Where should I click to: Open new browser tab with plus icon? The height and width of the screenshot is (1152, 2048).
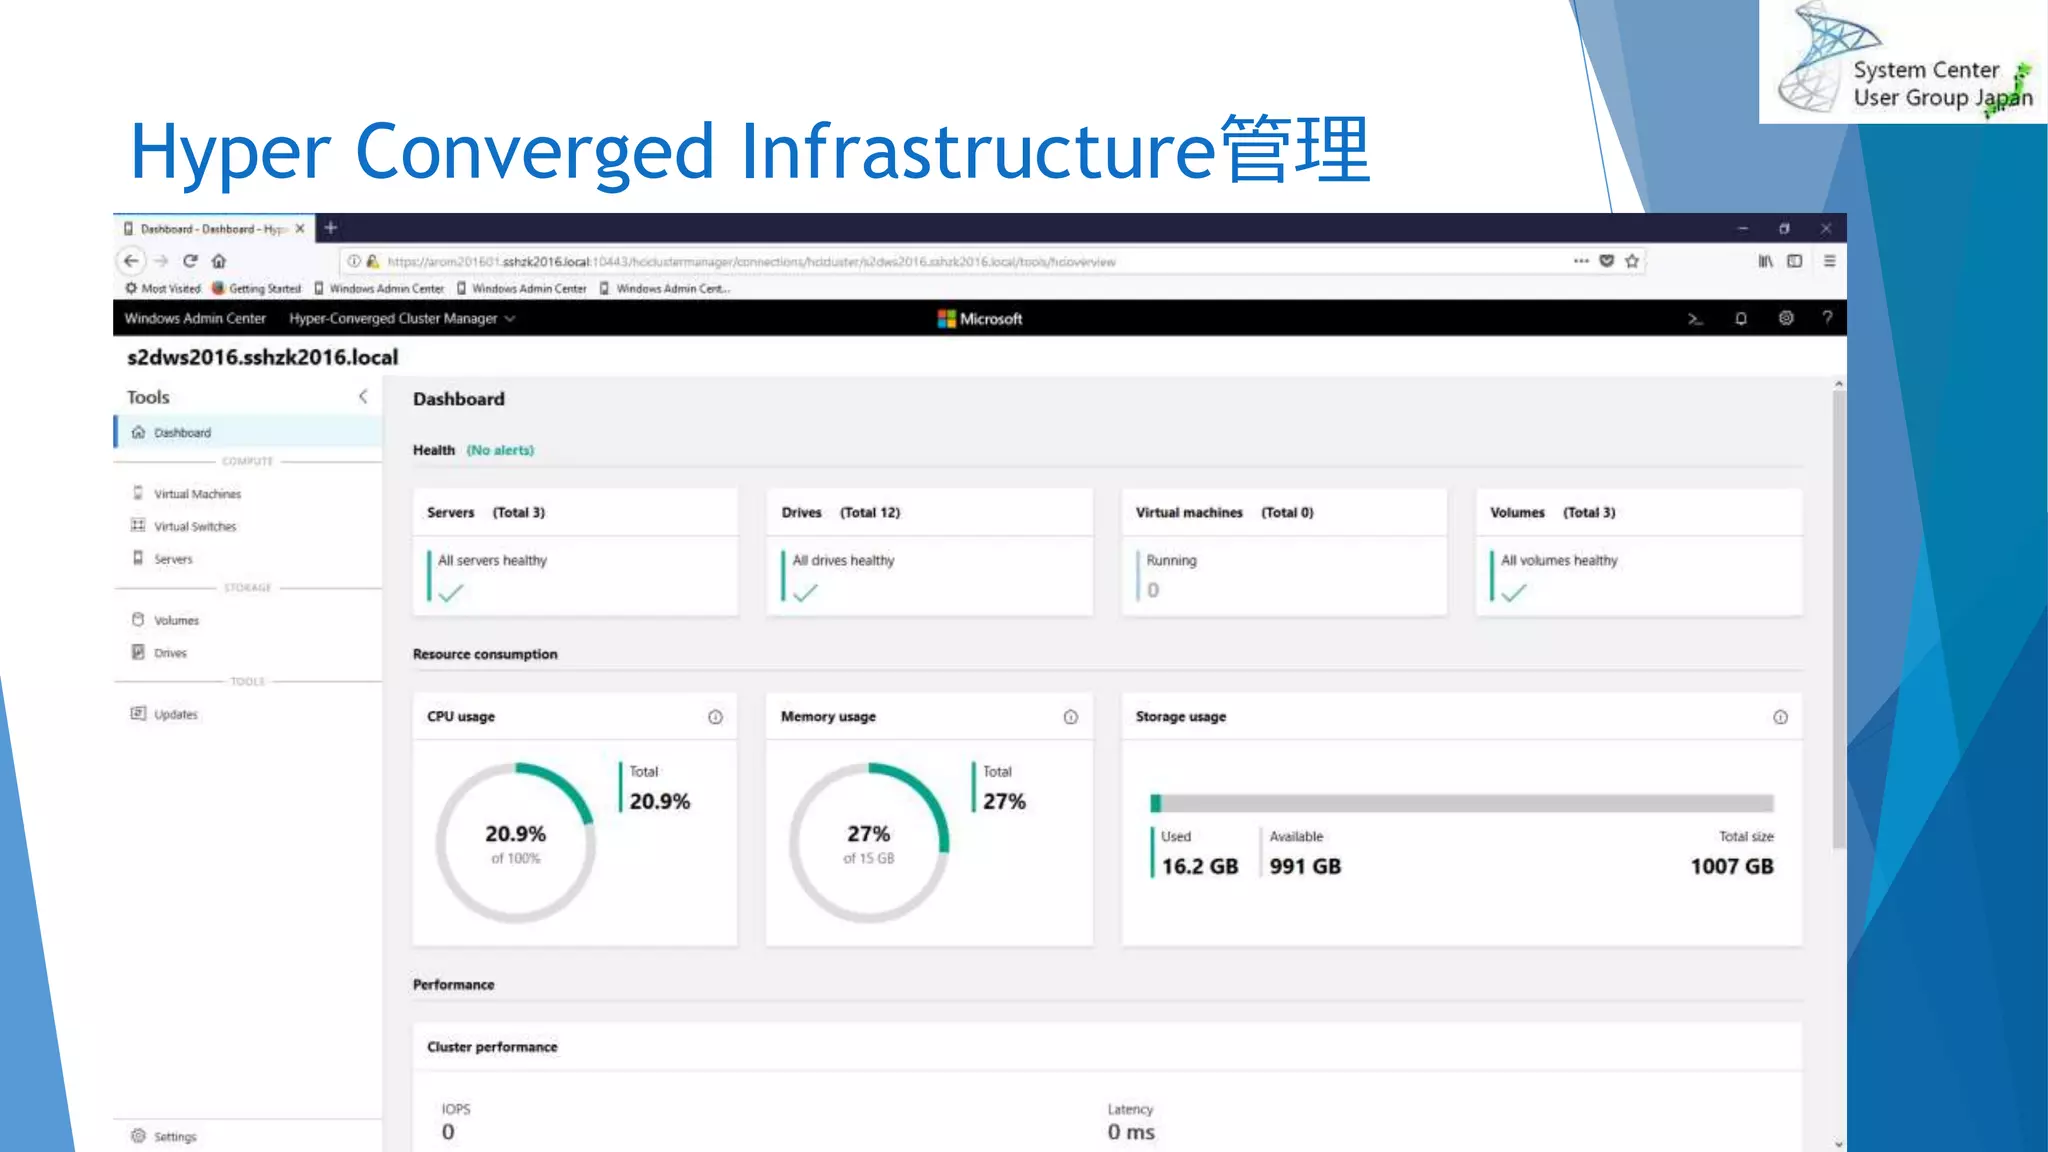click(x=330, y=228)
